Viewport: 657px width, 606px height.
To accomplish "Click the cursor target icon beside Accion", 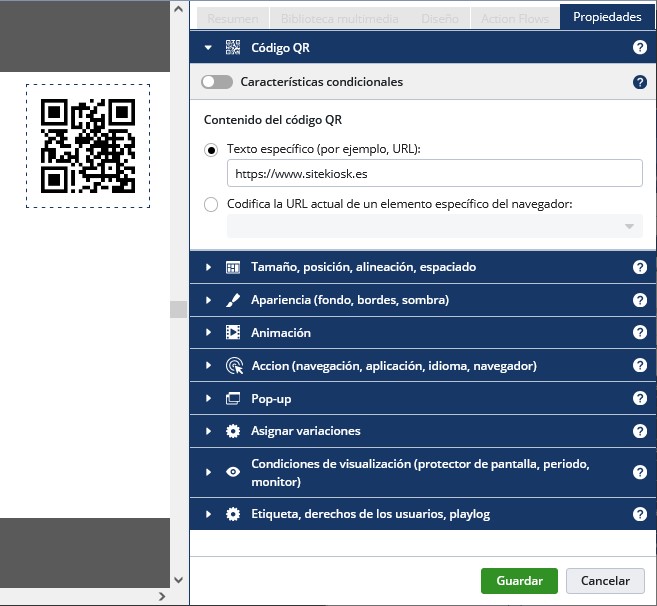I will coord(233,366).
